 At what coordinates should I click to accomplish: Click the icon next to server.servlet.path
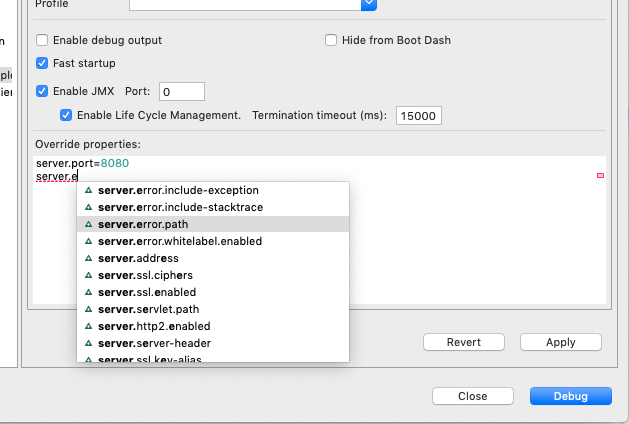tap(88, 309)
